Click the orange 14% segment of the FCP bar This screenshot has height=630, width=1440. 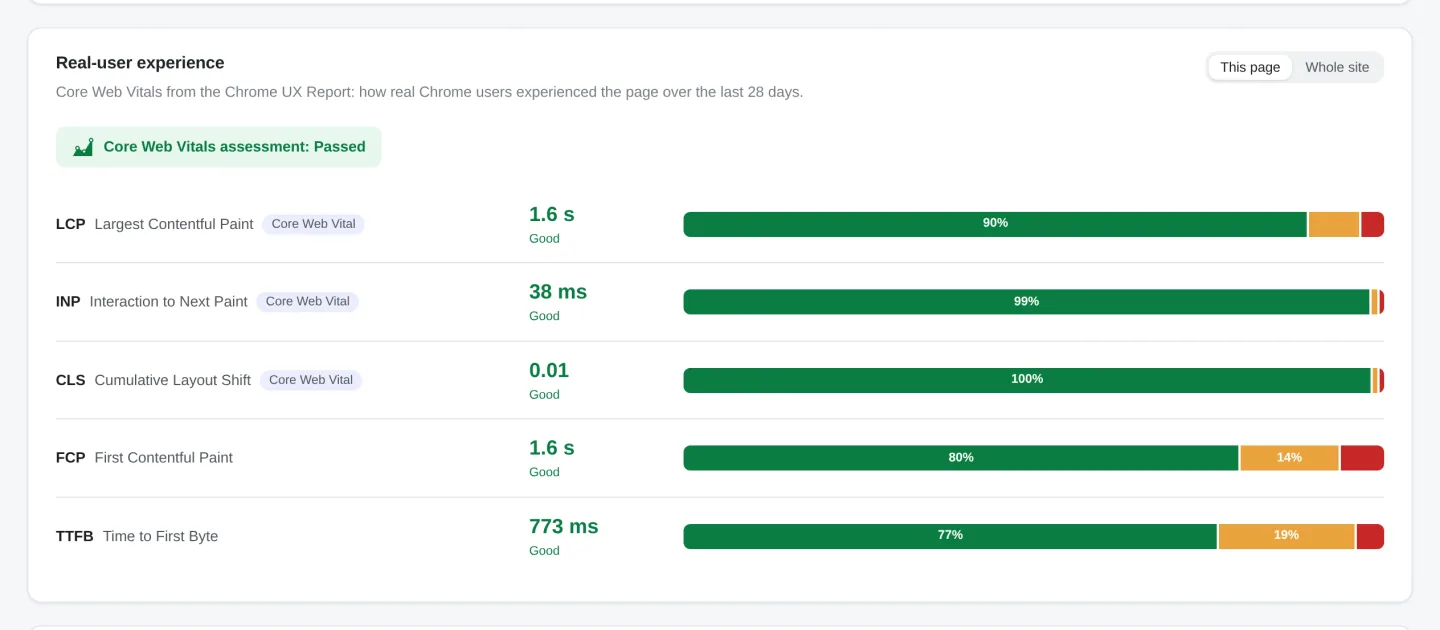(x=1289, y=458)
